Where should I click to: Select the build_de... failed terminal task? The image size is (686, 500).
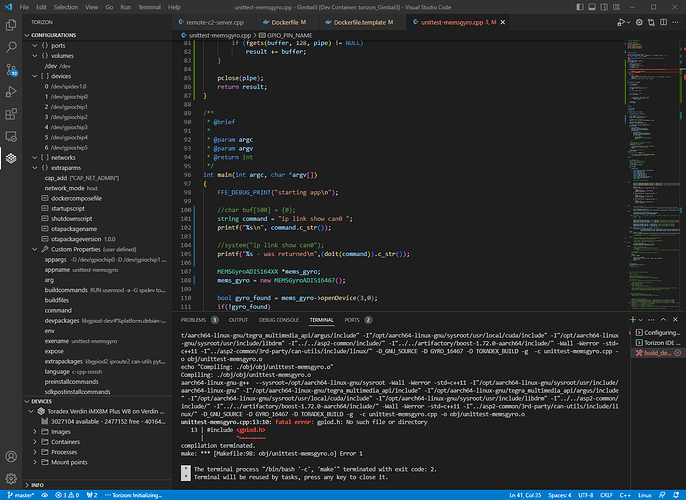[x=658, y=353]
